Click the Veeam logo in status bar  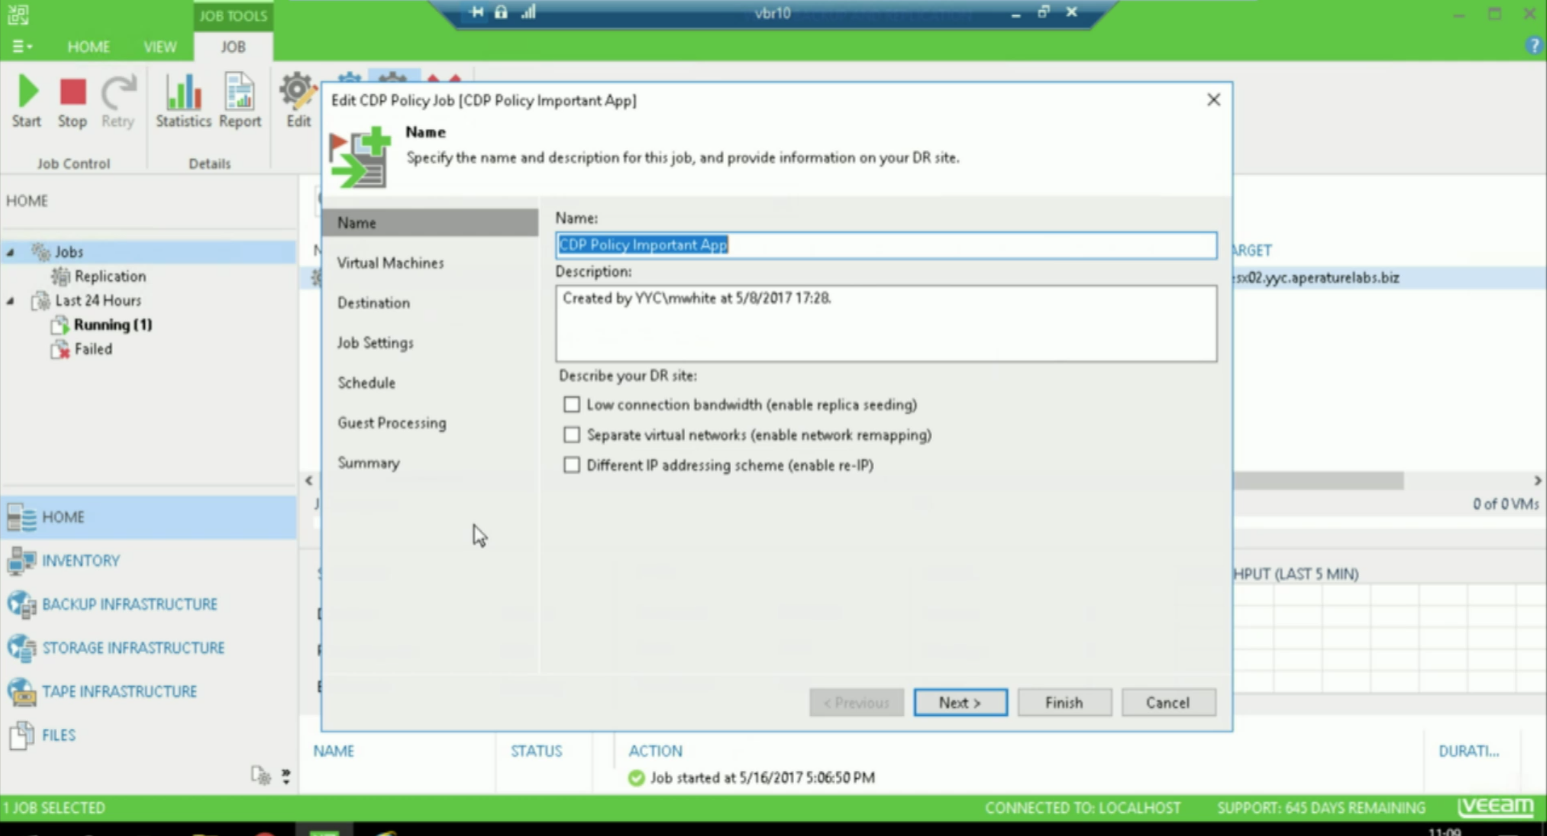(x=1496, y=807)
